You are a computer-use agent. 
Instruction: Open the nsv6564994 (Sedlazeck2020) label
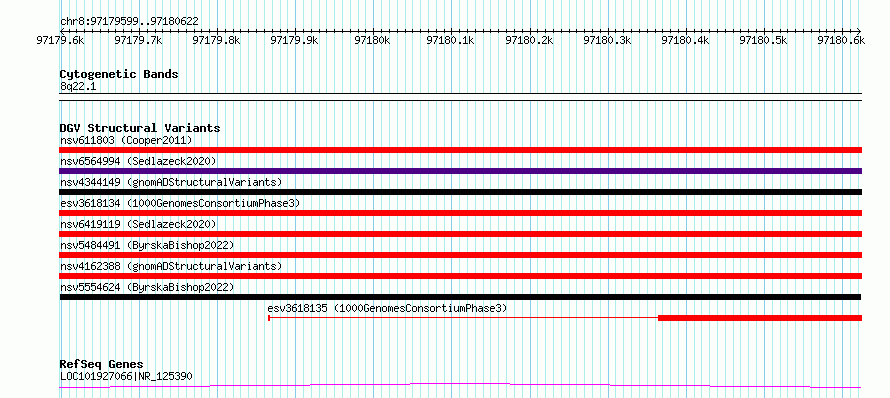pos(138,161)
